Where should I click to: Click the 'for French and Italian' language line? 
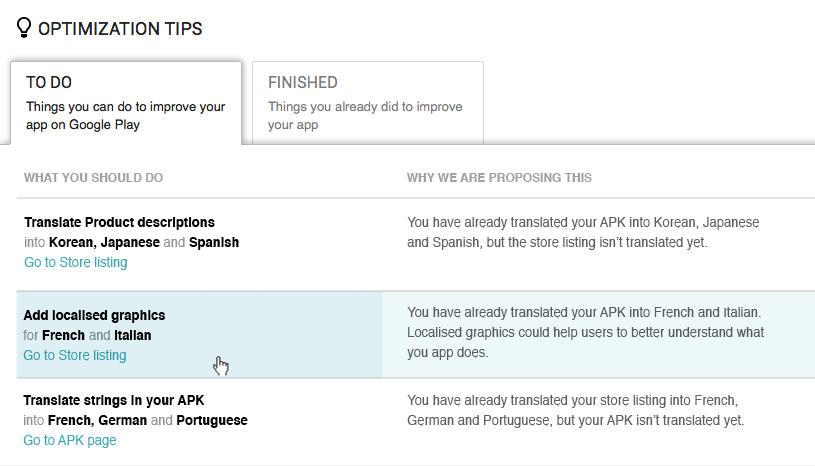[87, 335]
